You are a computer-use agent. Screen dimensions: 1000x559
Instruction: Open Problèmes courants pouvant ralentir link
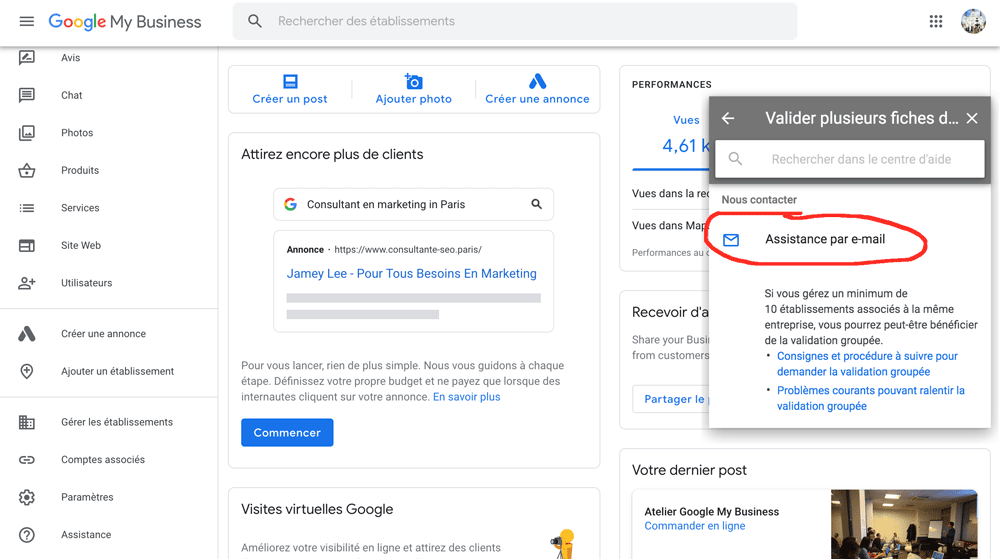click(x=871, y=398)
